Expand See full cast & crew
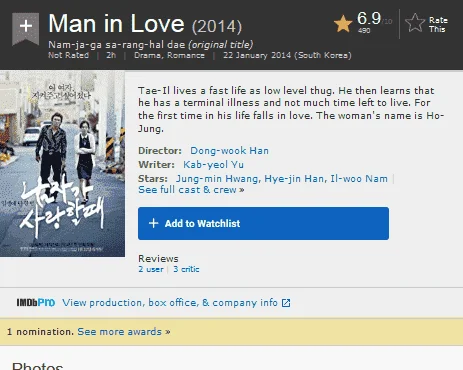The image size is (463, 370). [x=191, y=190]
